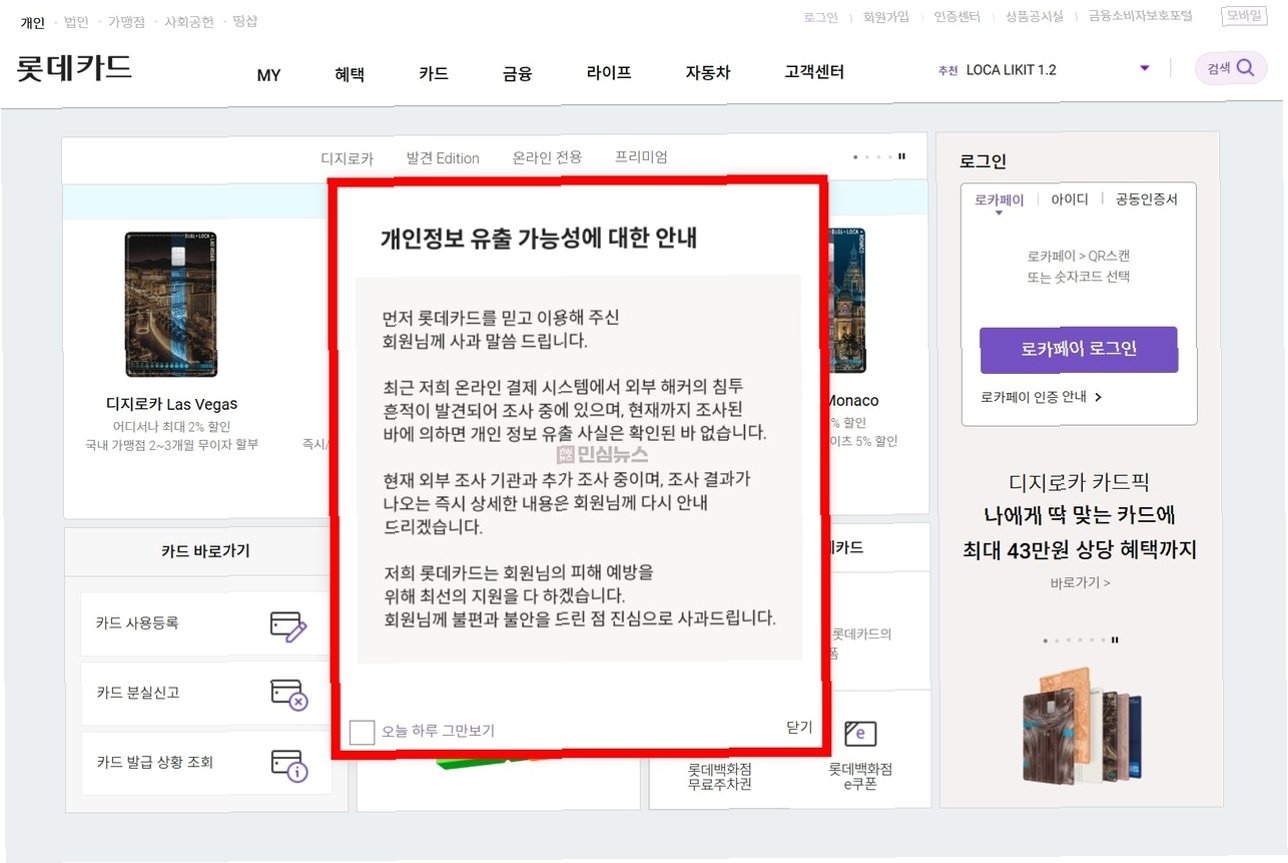This screenshot has width=1288, height=863.
Task: Switch to the 프리미엄 tab
Action: 641,157
